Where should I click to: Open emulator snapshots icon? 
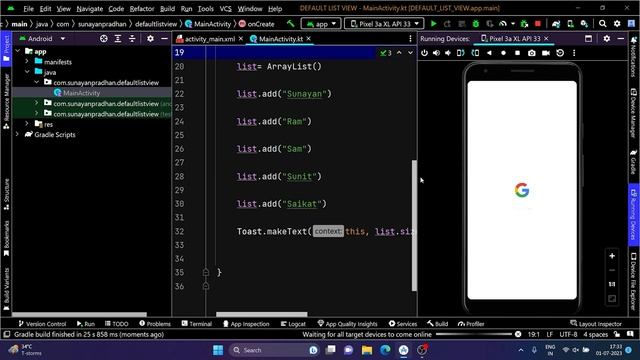[x=560, y=53]
